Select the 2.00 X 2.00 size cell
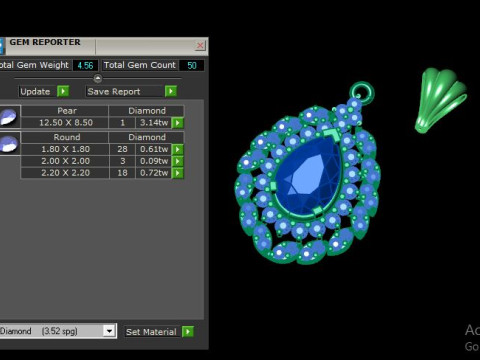 click(65, 161)
